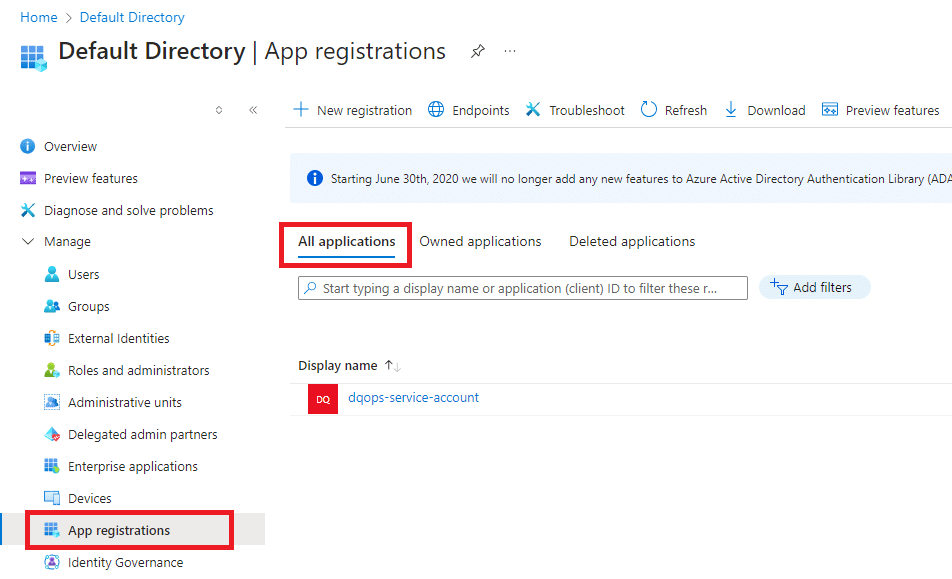Click the New registration plus icon
952x579 pixels.
point(301,109)
